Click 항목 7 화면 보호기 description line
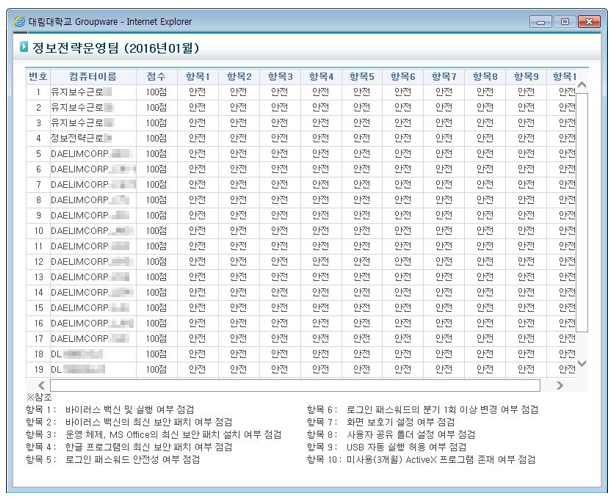The image size is (610, 499). (381, 422)
